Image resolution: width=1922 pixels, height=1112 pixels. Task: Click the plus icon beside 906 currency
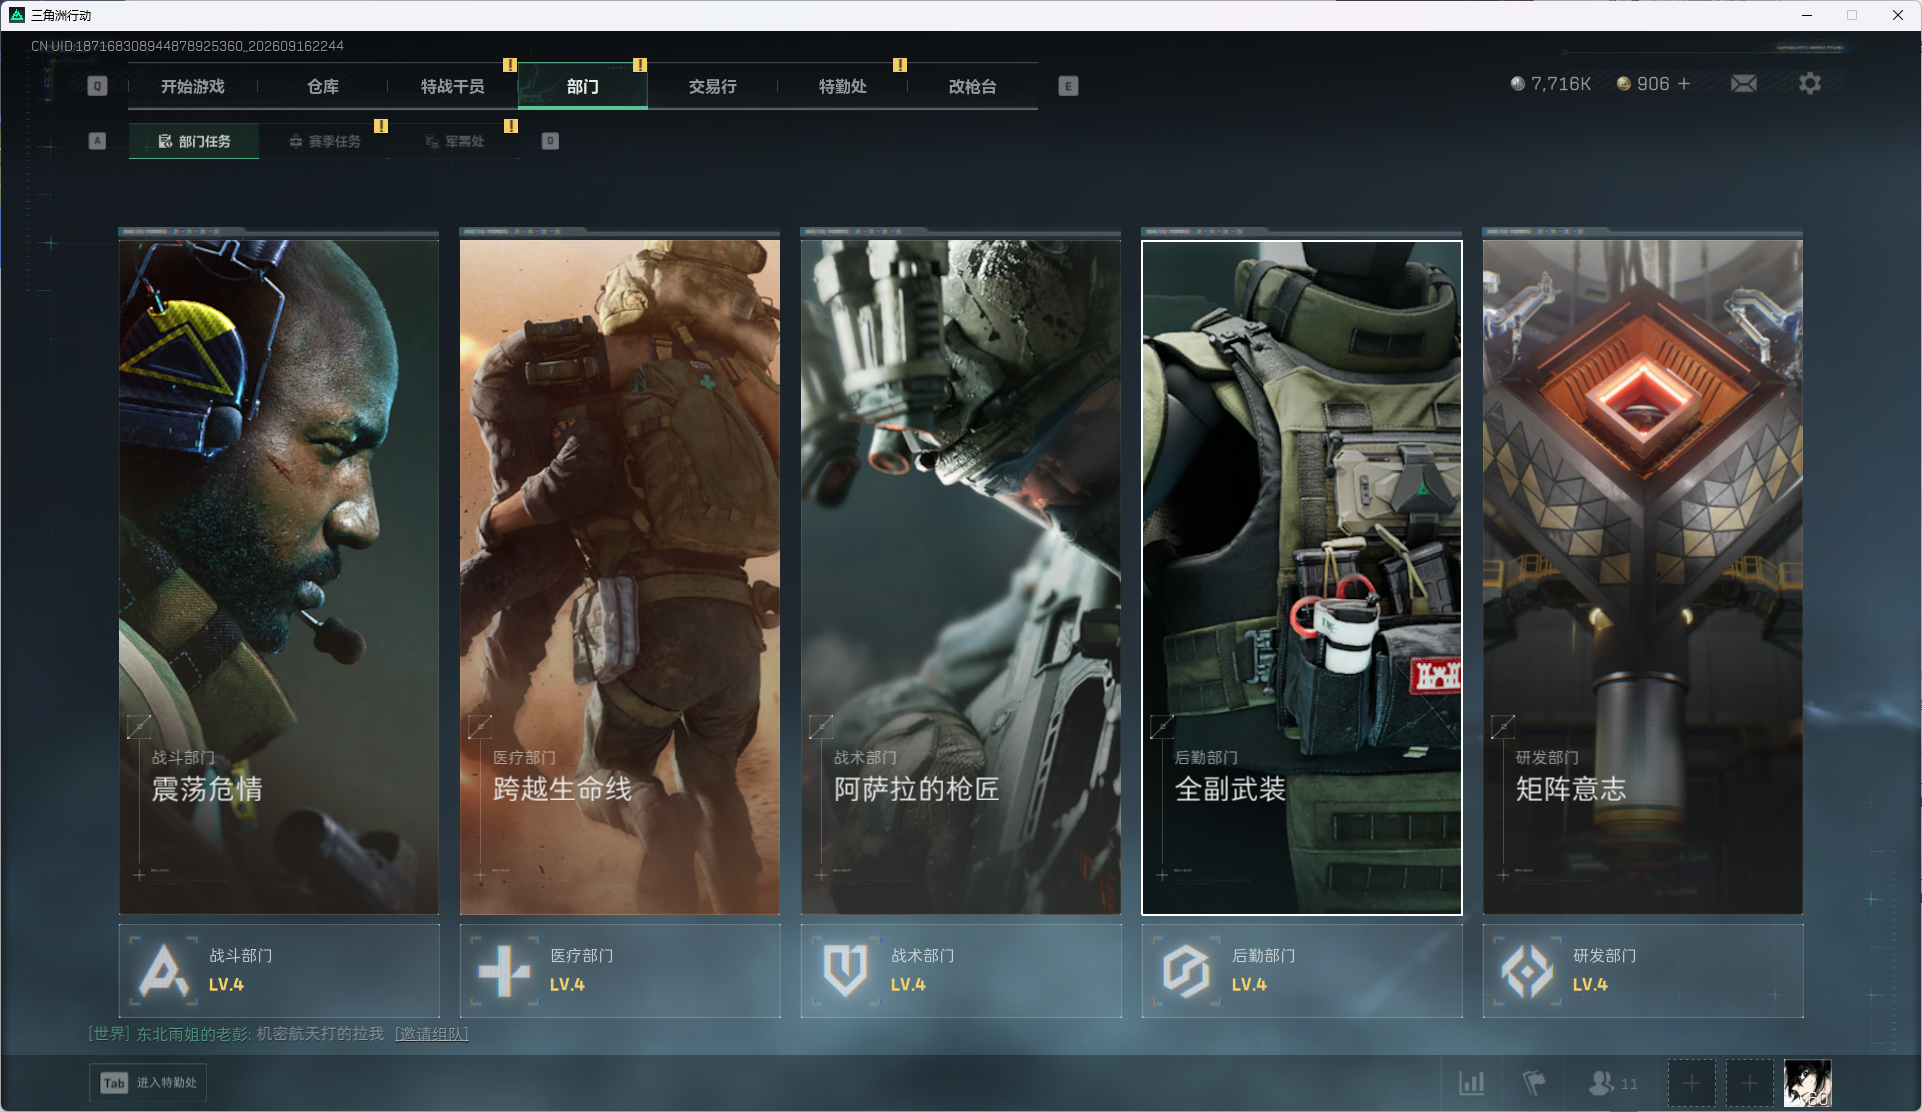(1684, 84)
